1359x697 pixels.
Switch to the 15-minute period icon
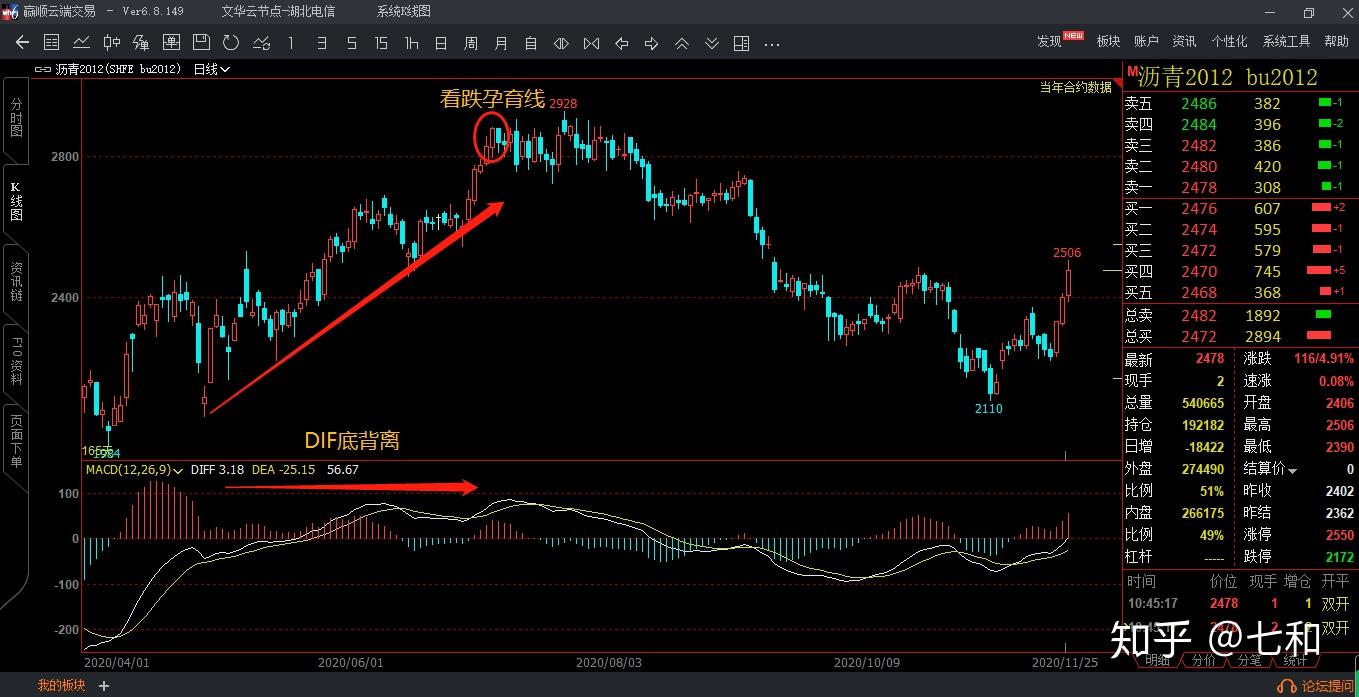(381, 43)
